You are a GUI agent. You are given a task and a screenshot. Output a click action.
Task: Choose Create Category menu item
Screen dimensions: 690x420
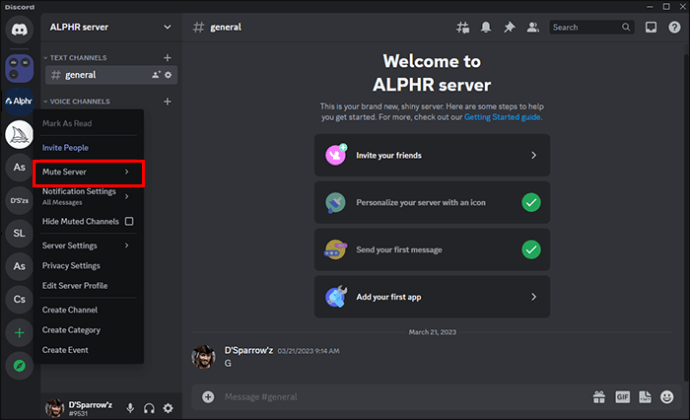[x=88, y=330]
